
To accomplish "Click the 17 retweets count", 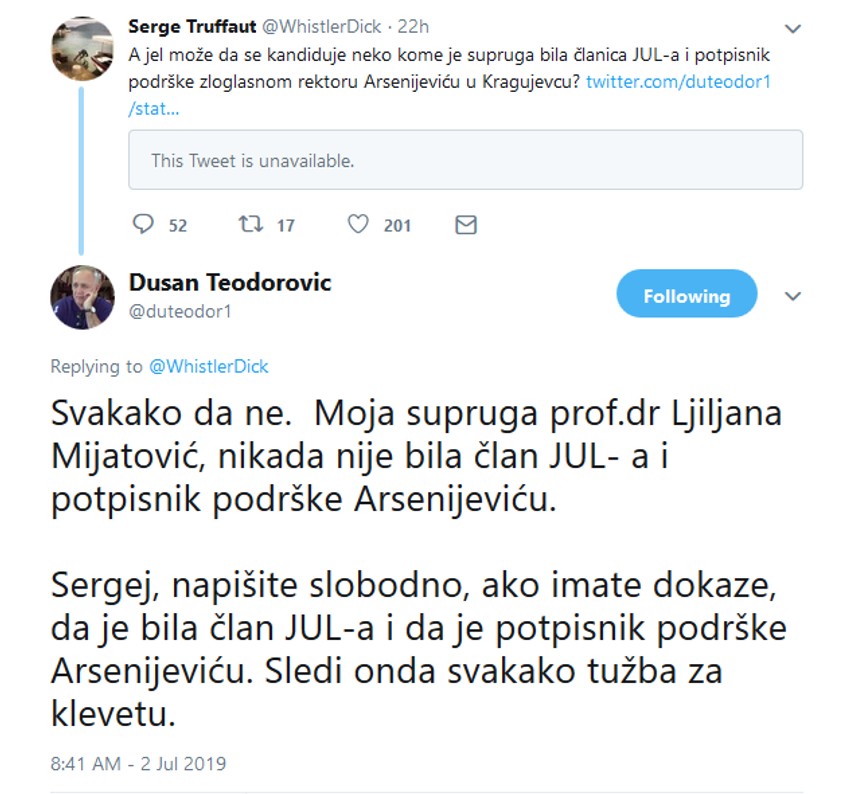I will (x=286, y=225).
